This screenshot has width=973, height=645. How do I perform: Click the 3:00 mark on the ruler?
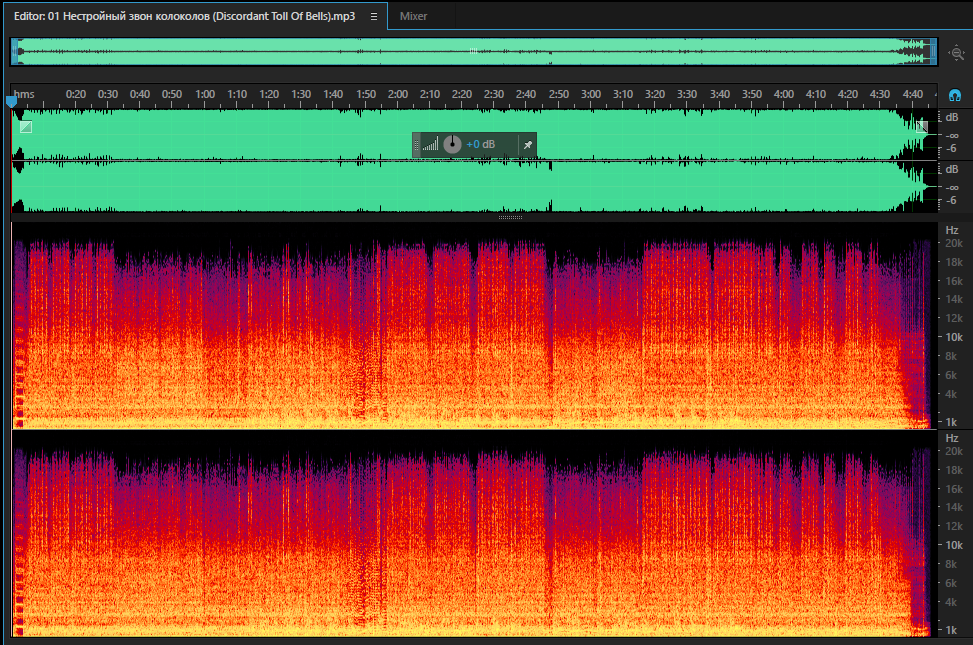click(x=591, y=94)
